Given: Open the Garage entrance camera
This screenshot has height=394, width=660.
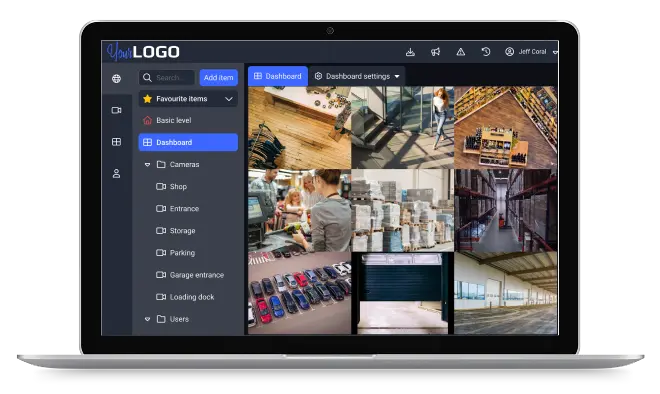Looking at the screenshot, I should [x=197, y=275].
